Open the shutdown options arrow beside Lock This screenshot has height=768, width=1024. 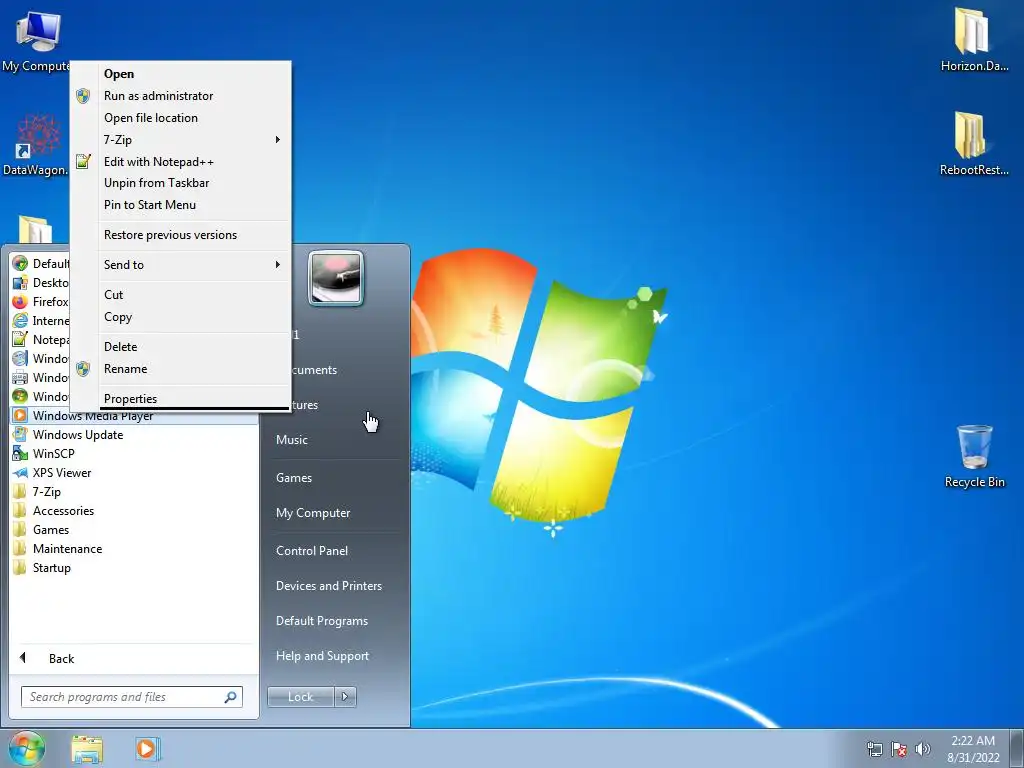(345, 697)
